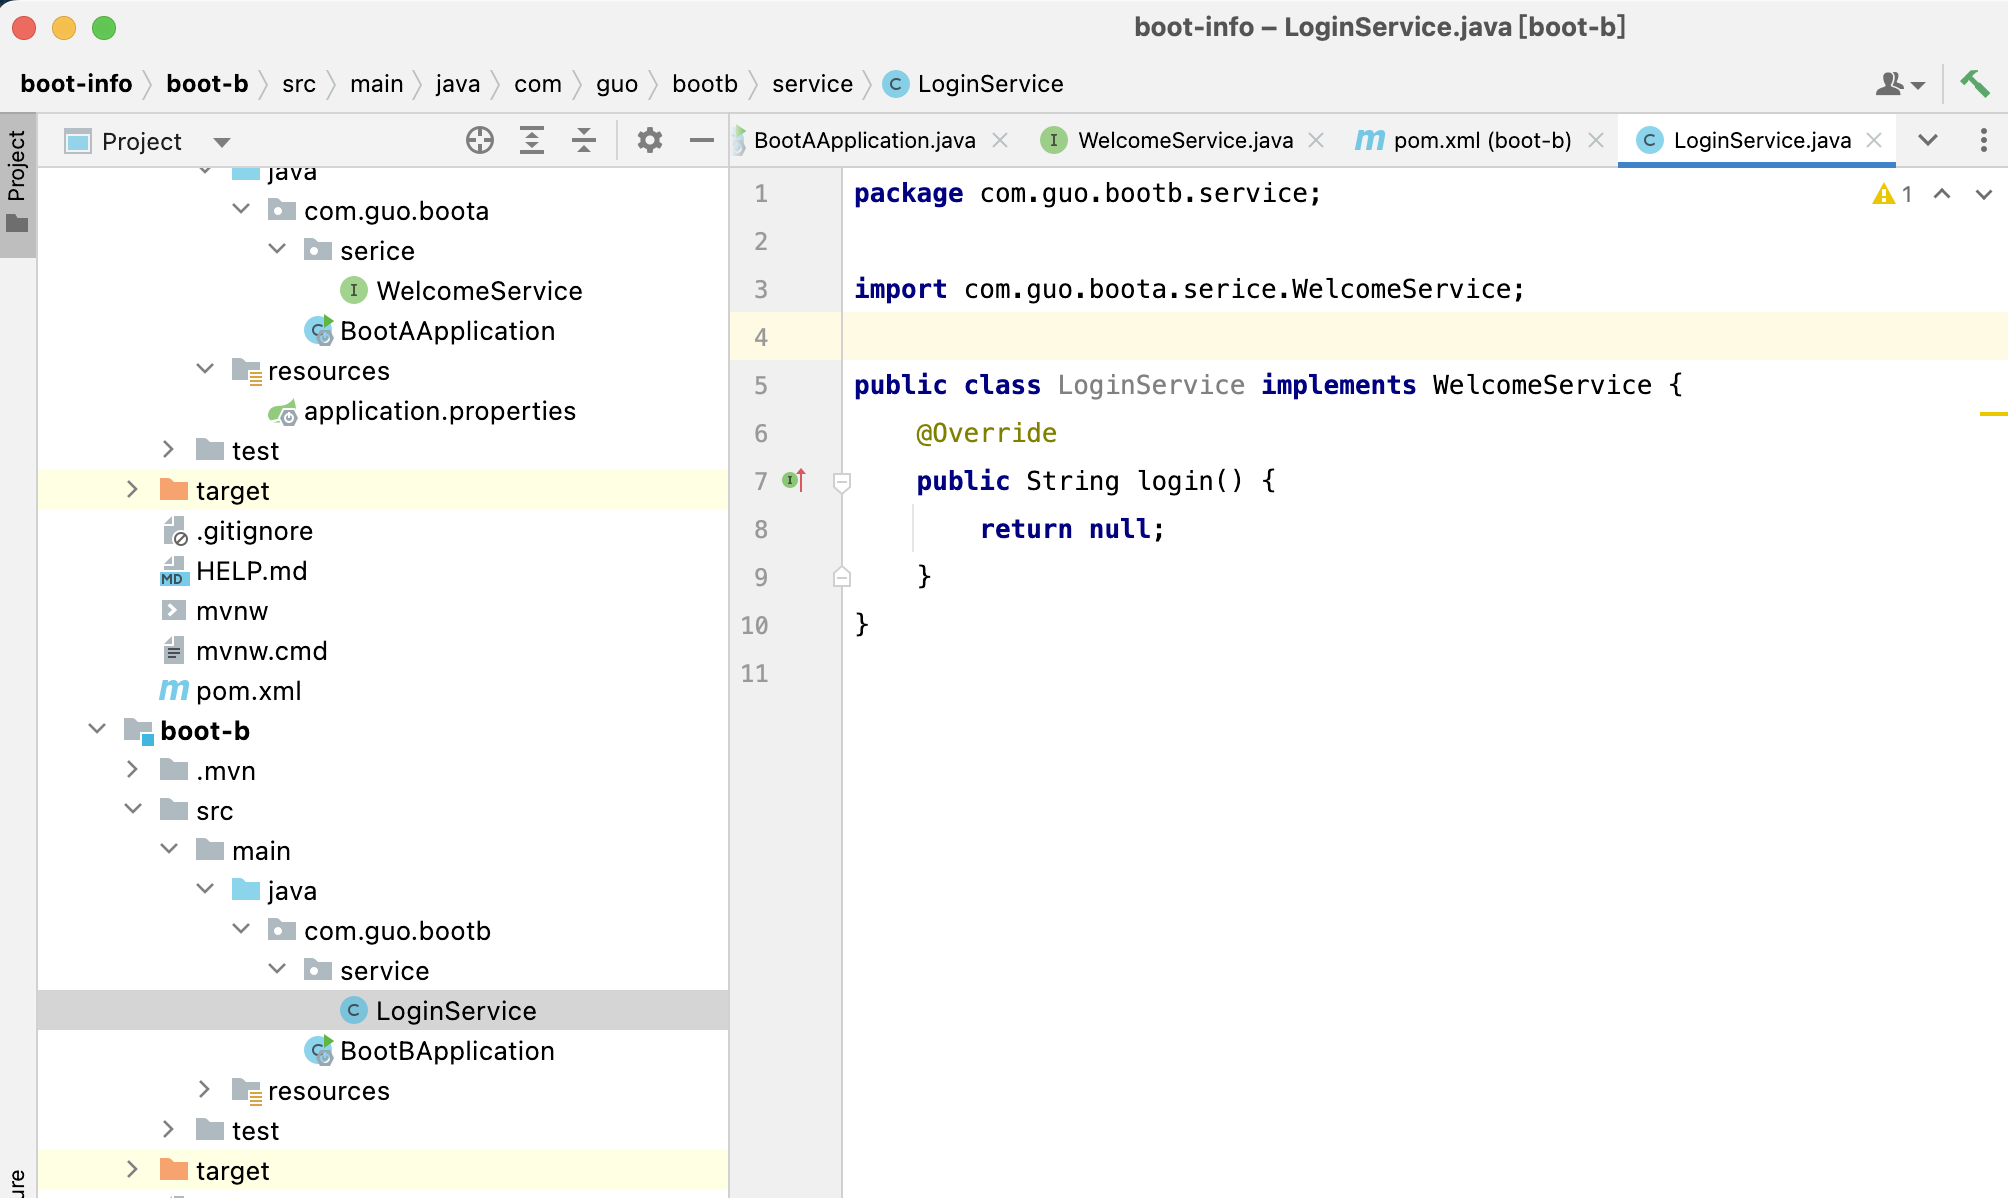Click the Select Opened File locate icon

[480, 141]
